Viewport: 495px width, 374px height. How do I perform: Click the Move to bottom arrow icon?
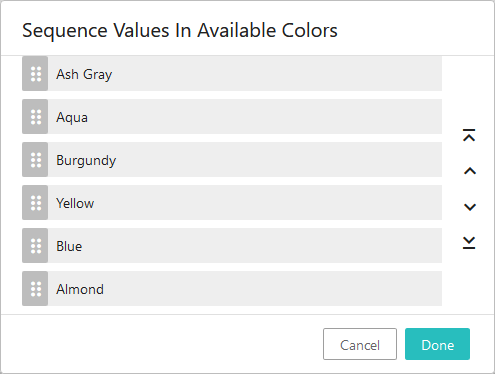tap(469, 243)
